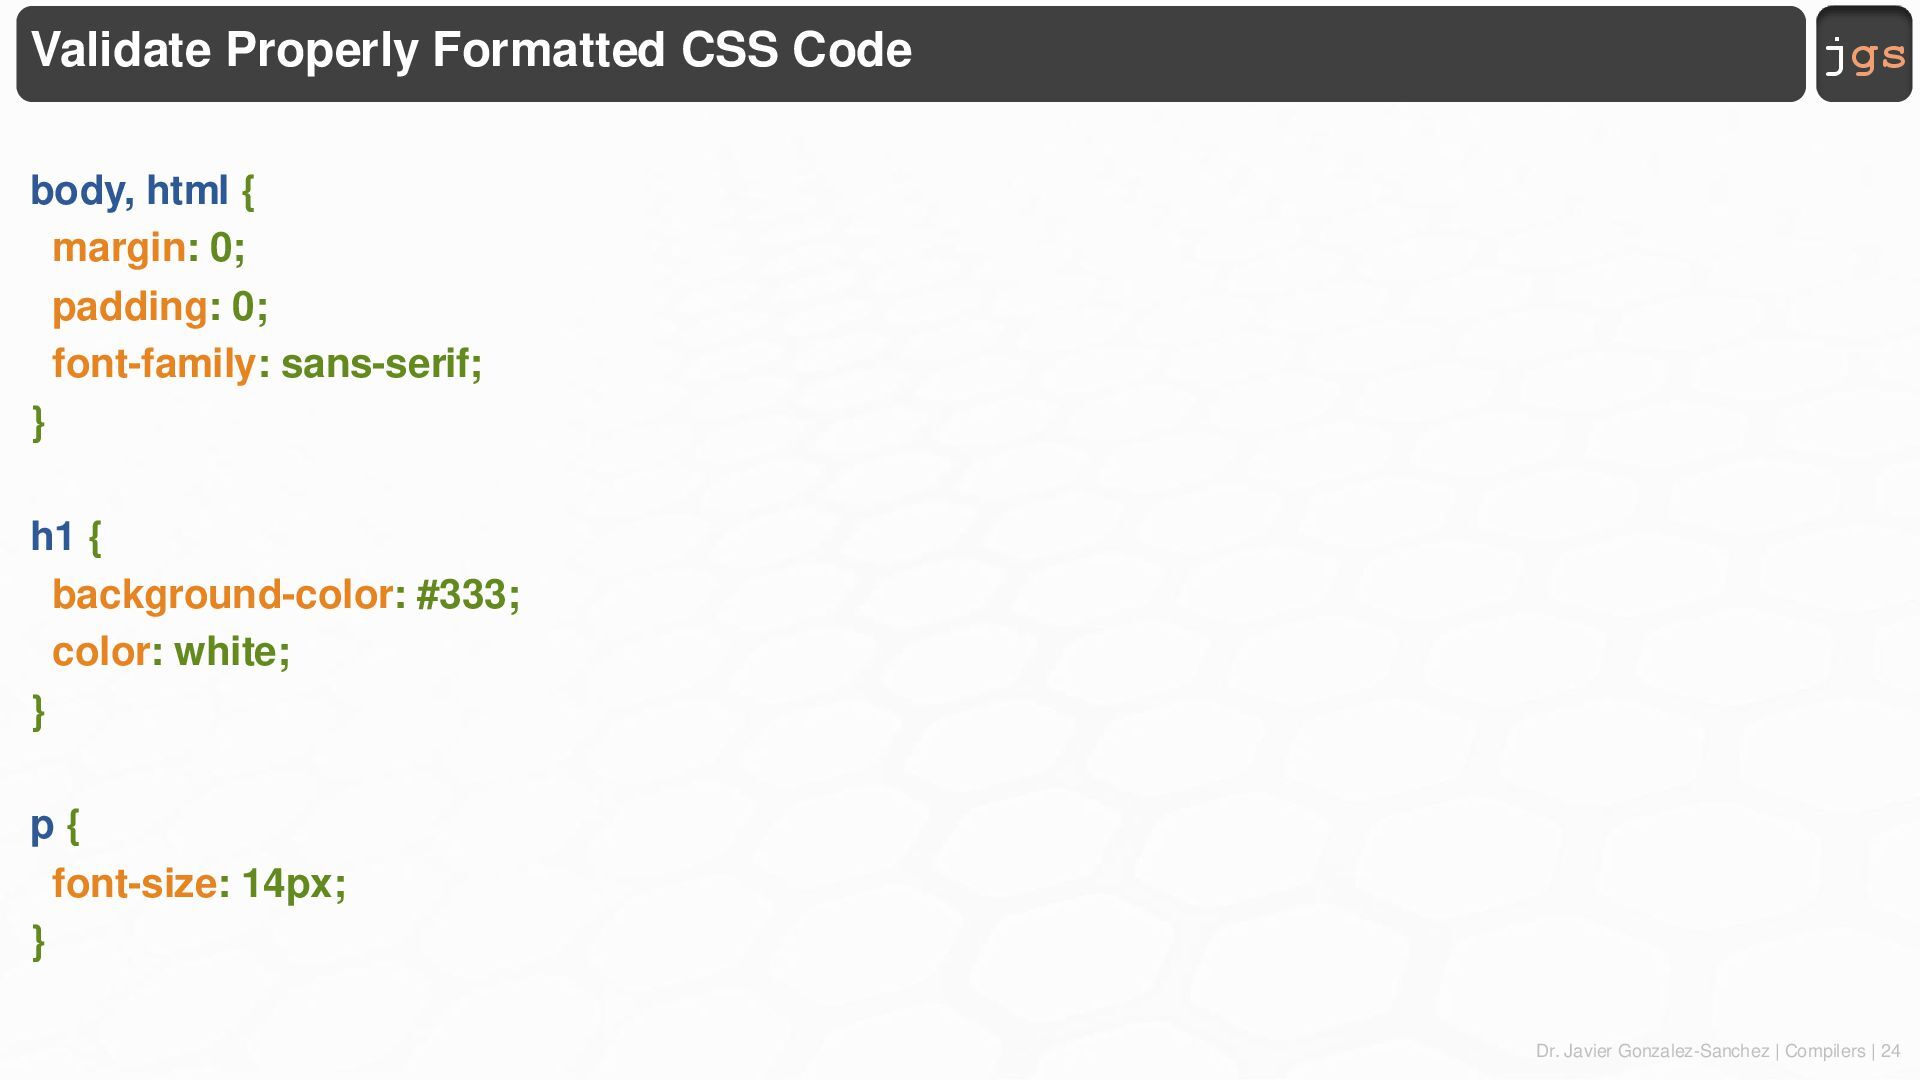Screen dimensions: 1920x1080
Task: Click the closing brace of p rule
Action: click(38, 942)
